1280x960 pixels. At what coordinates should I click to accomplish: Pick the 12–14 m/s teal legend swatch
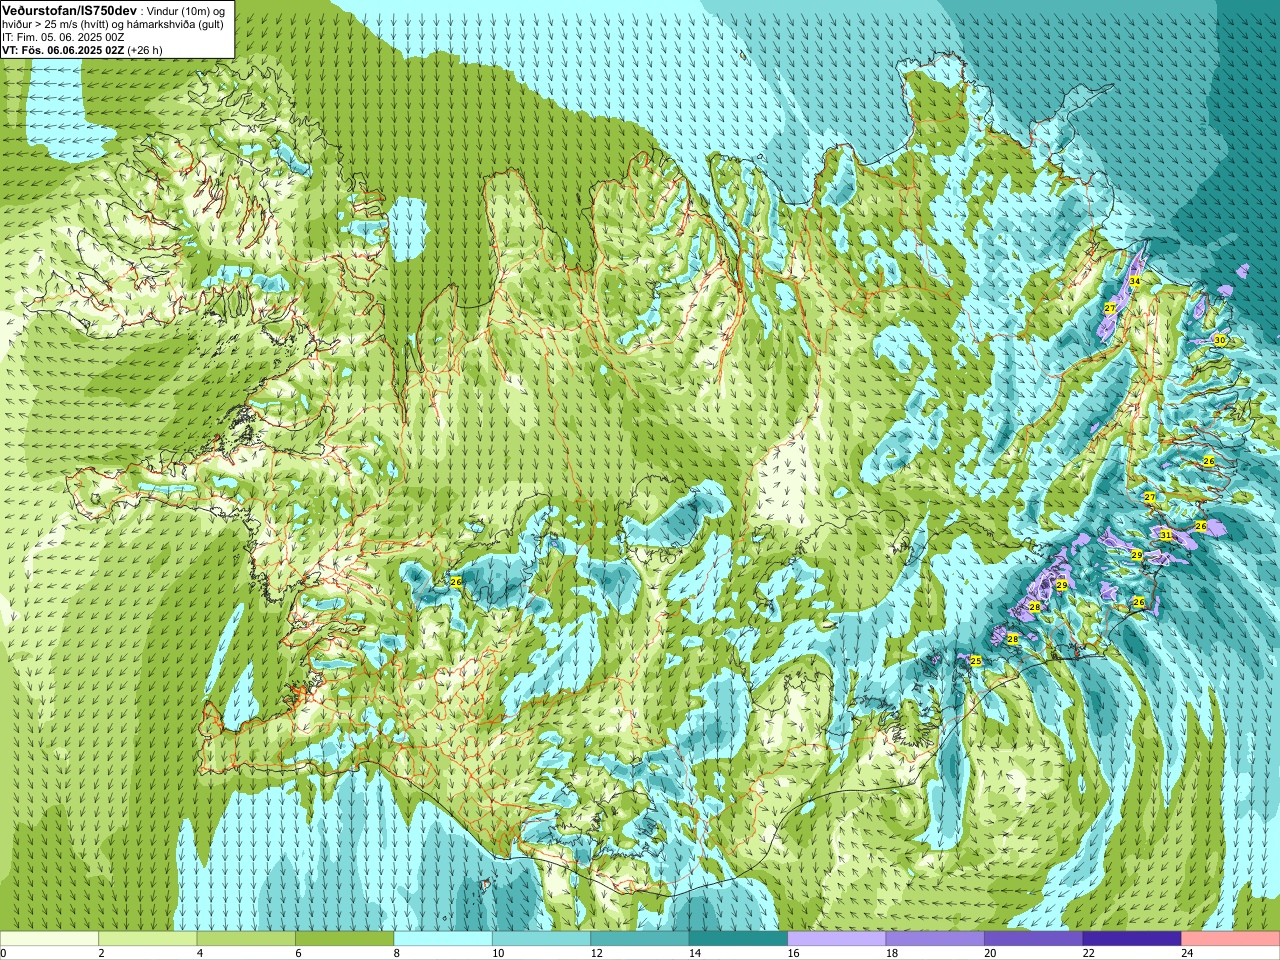click(640, 939)
